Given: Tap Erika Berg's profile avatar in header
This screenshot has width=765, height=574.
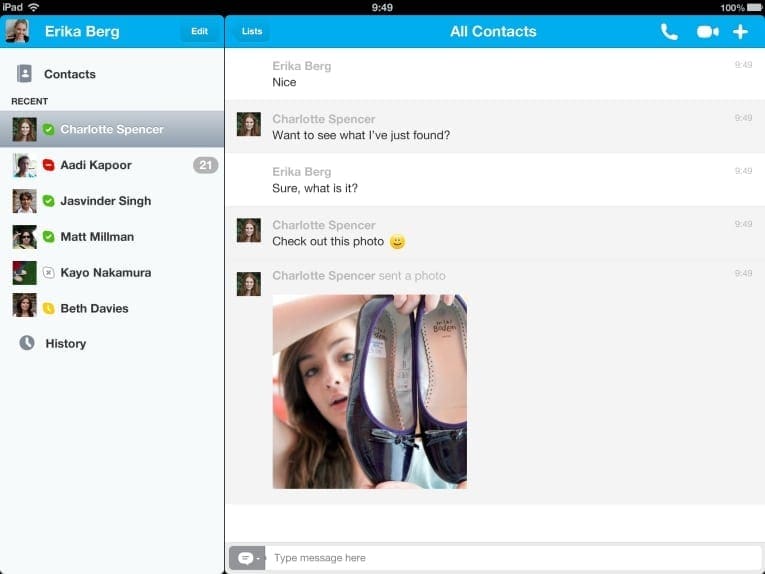Looking at the screenshot, I should pos(17,31).
